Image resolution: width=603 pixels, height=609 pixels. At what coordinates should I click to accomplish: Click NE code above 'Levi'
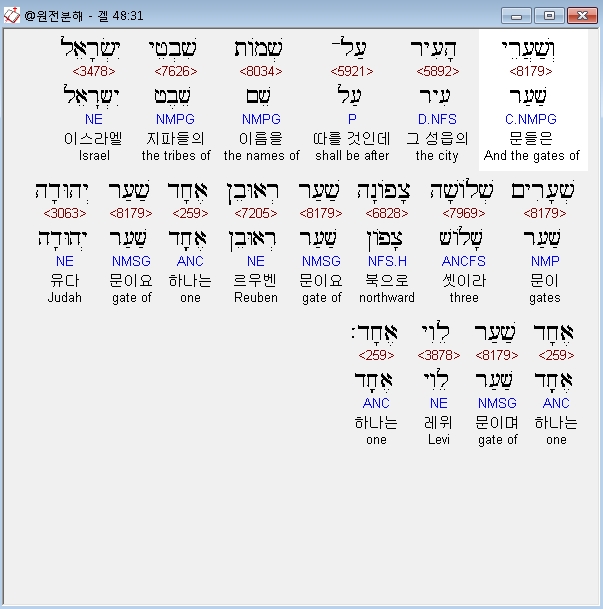click(x=439, y=404)
